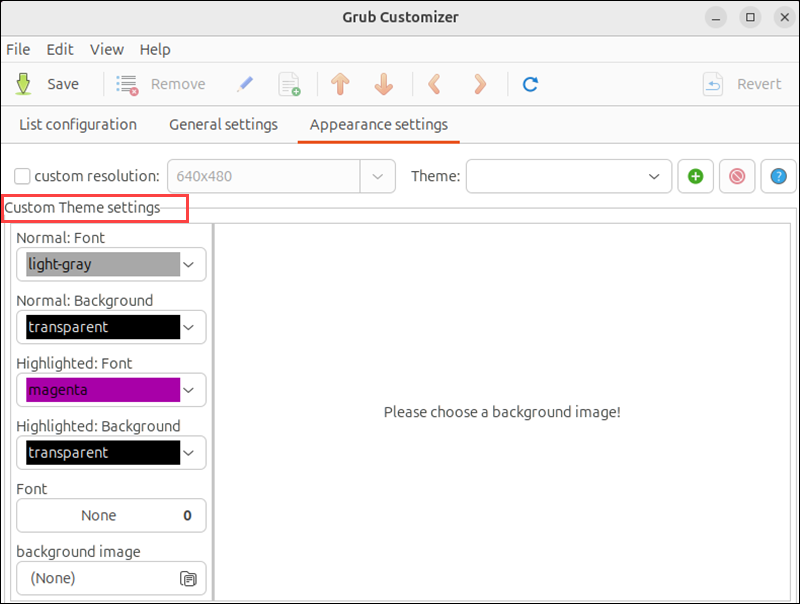800x604 pixels.
Task: Enable the custom resolution checkbox
Action: tap(22, 177)
